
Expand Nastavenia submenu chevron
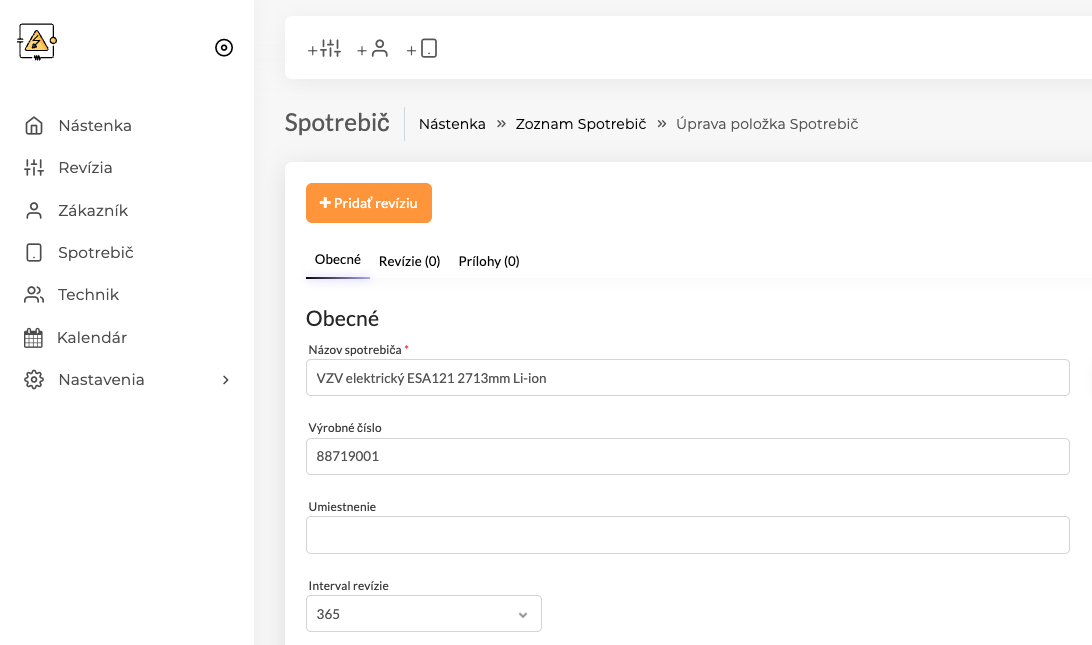226,380
